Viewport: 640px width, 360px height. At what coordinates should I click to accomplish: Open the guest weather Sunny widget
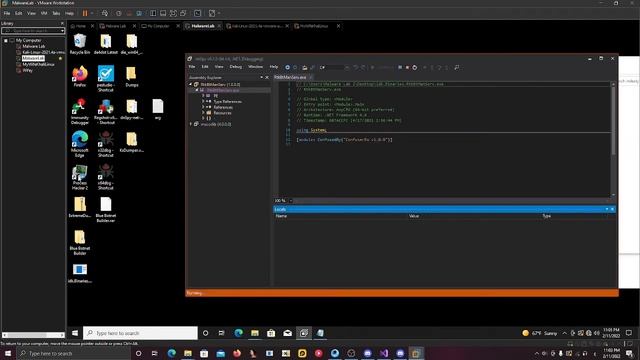pyautogui.click(x=539, y=333)
